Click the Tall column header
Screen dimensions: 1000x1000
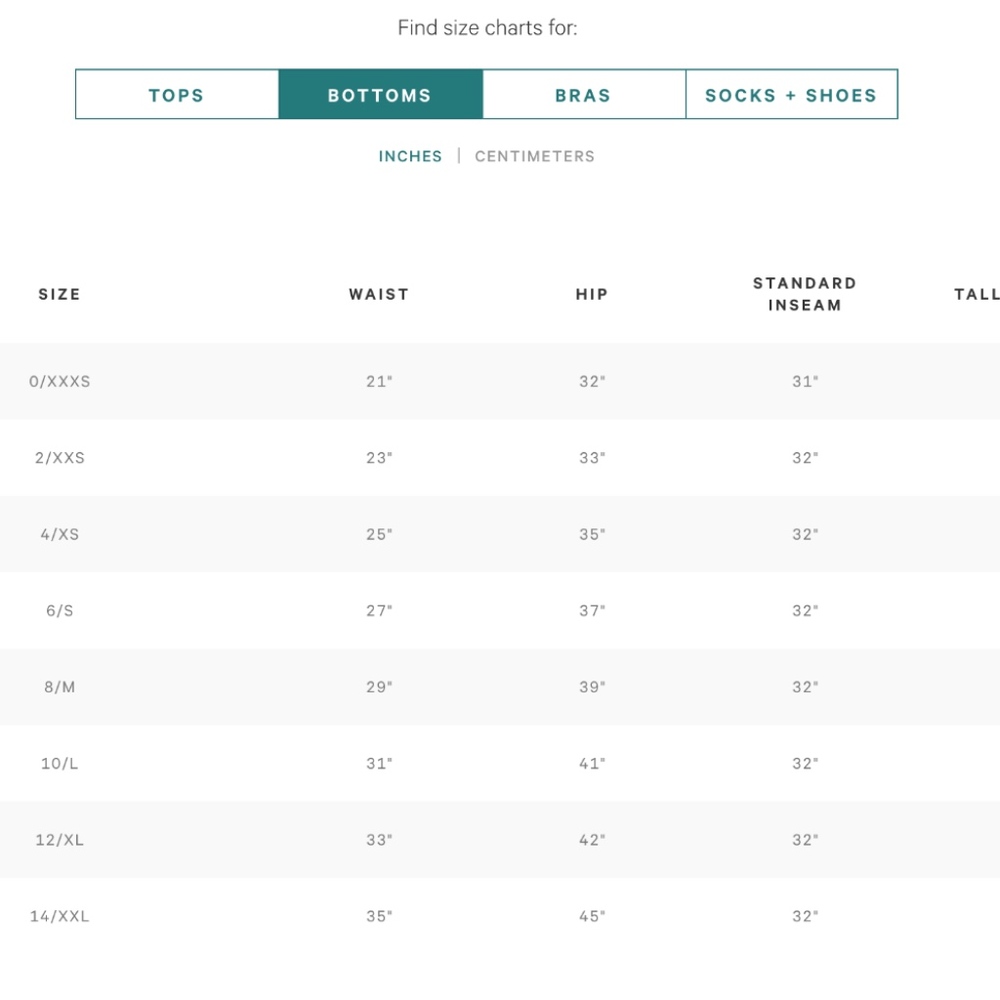[976, 294]
